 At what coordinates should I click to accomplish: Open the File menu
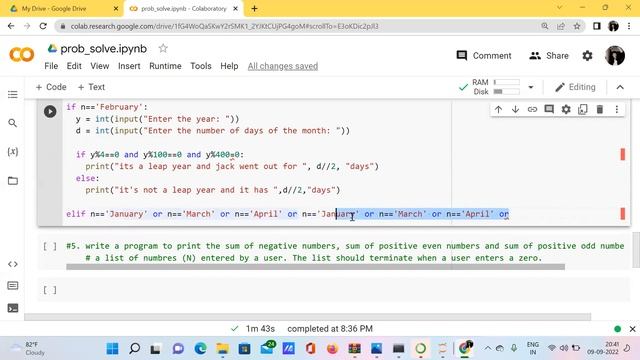(x=51, y=66)
